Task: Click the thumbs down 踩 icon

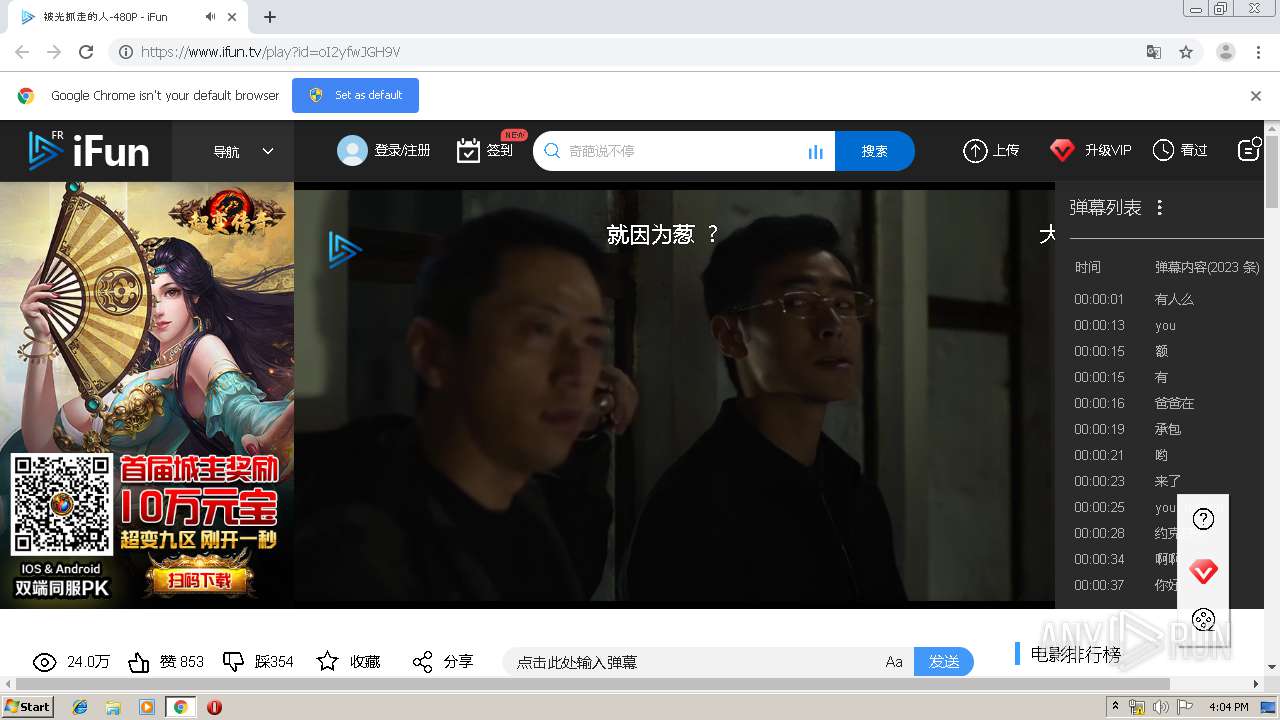Action: coord(233,662)
